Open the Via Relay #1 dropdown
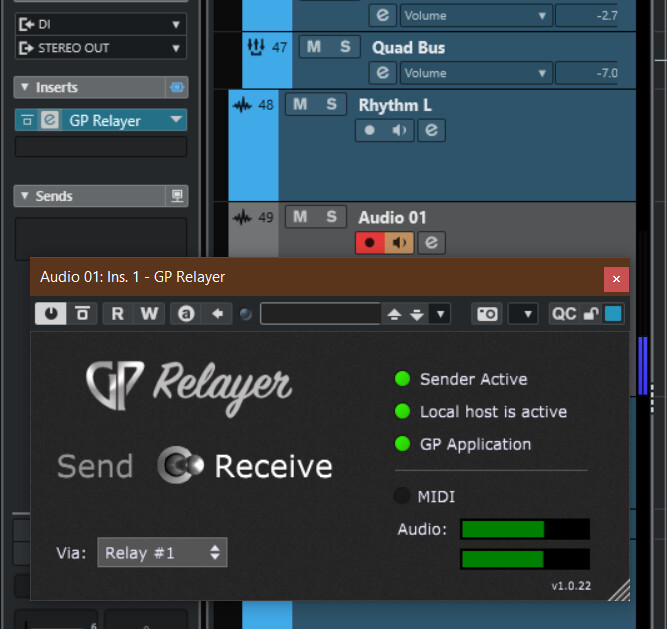667x629 pixels. click(162, 552)
